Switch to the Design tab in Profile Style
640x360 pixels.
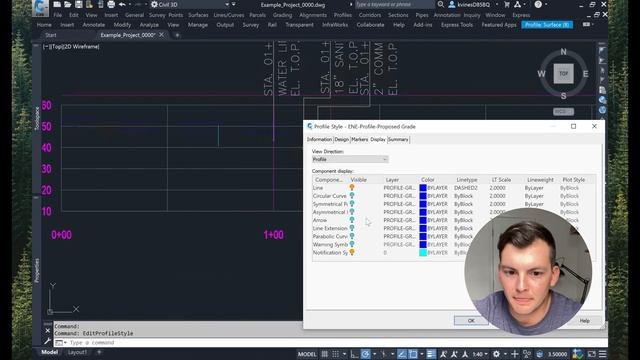tap(342, 140)
